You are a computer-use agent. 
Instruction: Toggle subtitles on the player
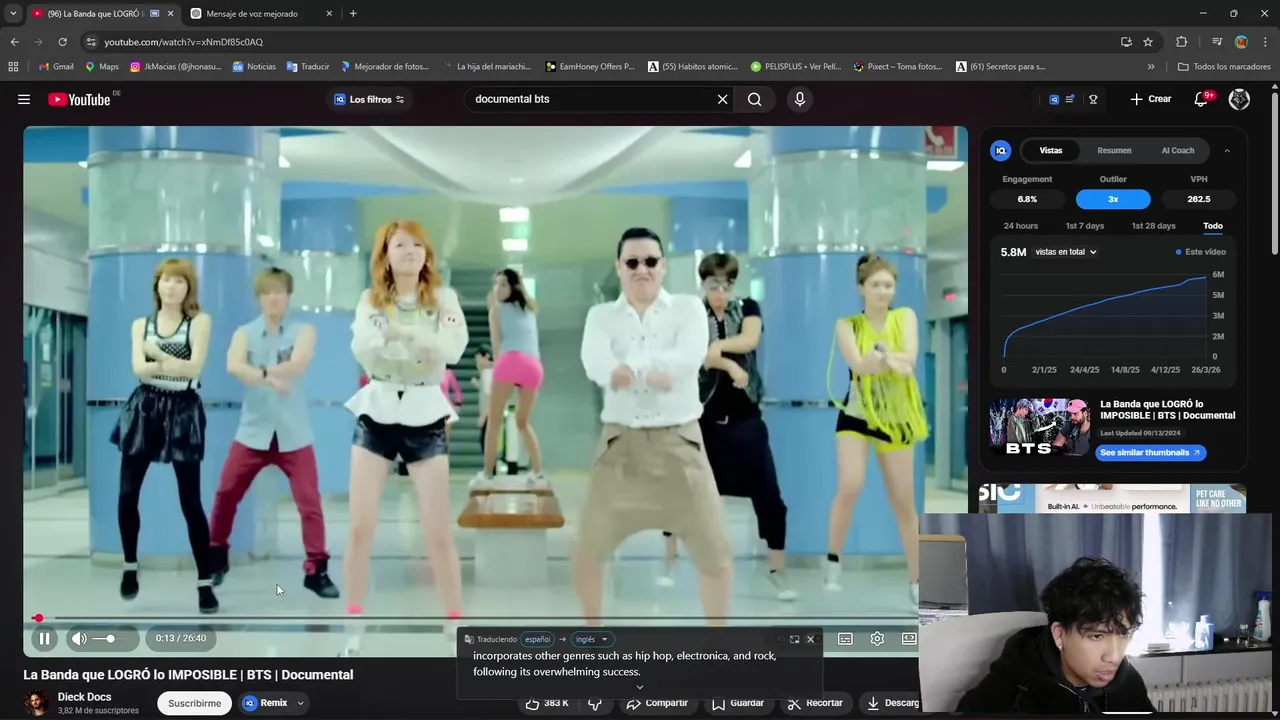(845, 638)
